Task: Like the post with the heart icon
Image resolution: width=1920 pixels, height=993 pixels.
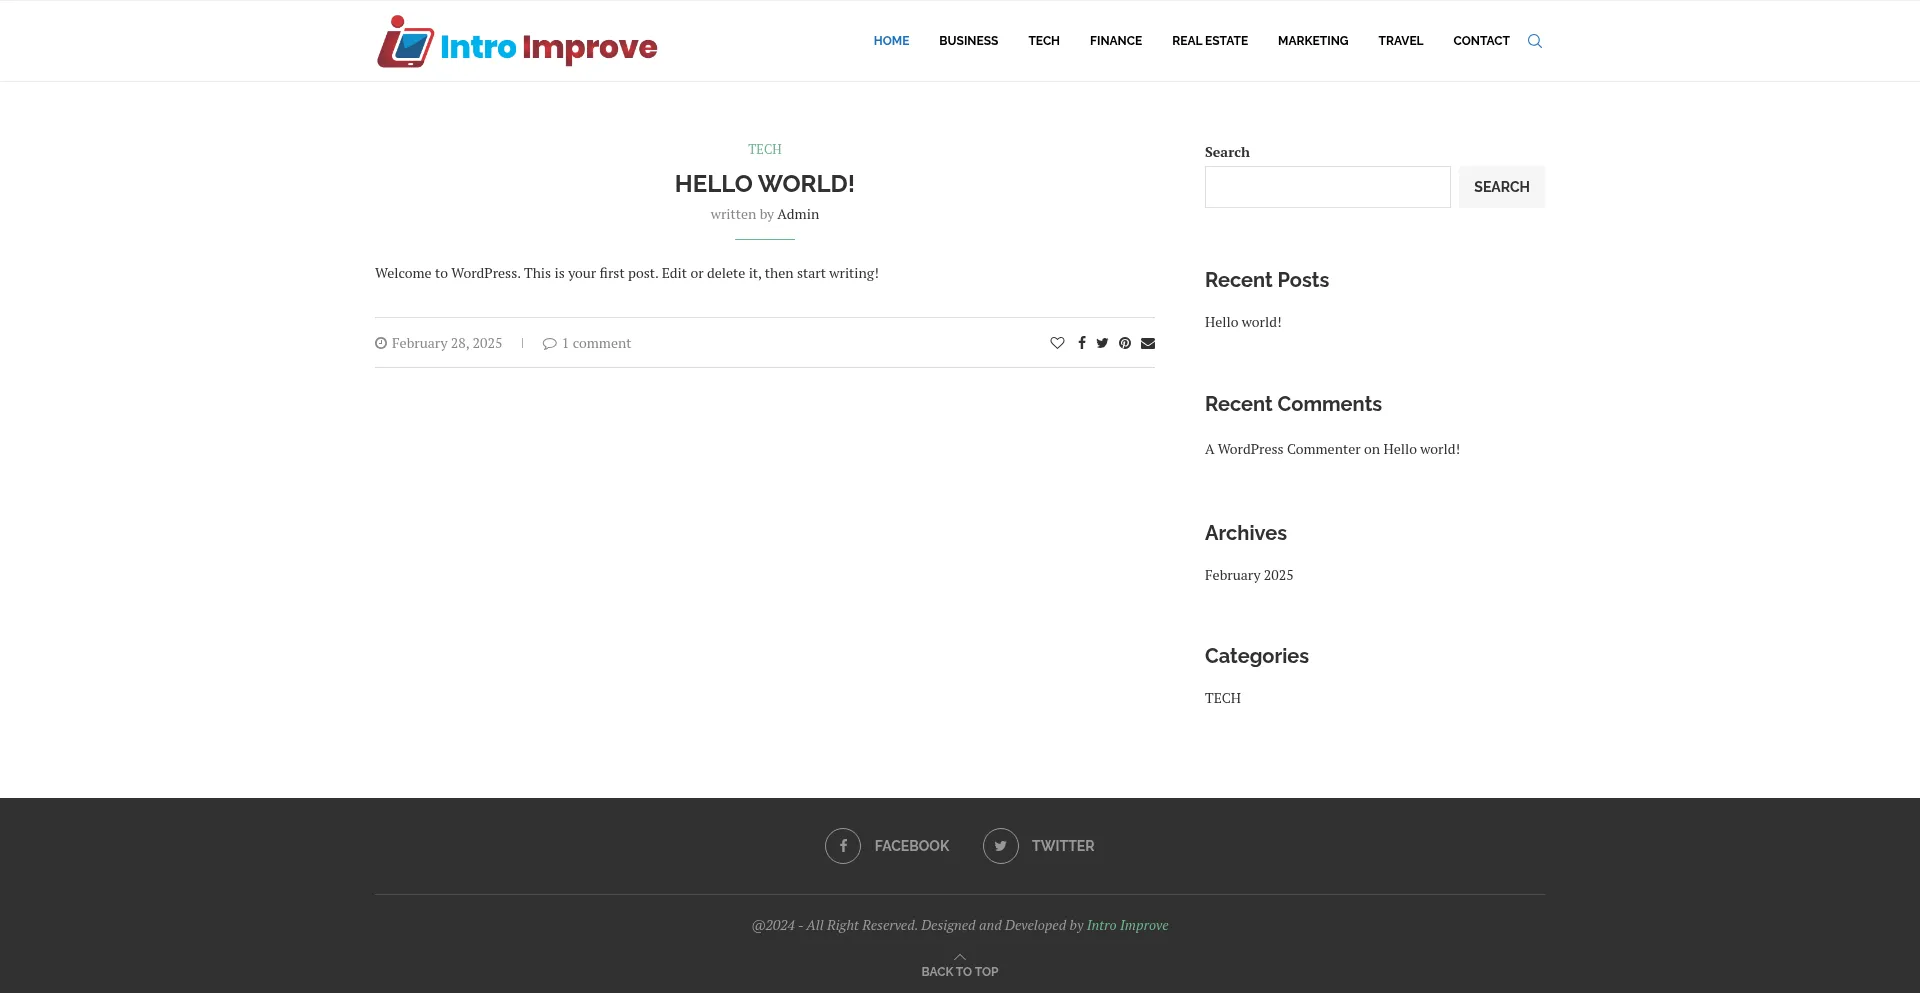Action: pos(1057,343)
